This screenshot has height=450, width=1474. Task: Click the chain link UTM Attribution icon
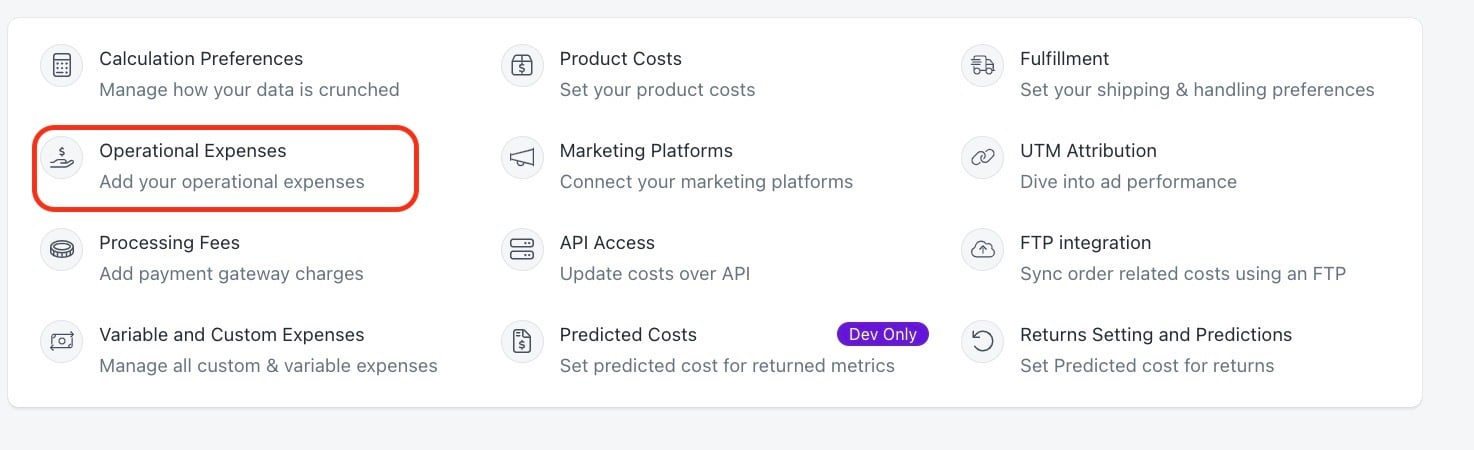(x=983, y=158)
